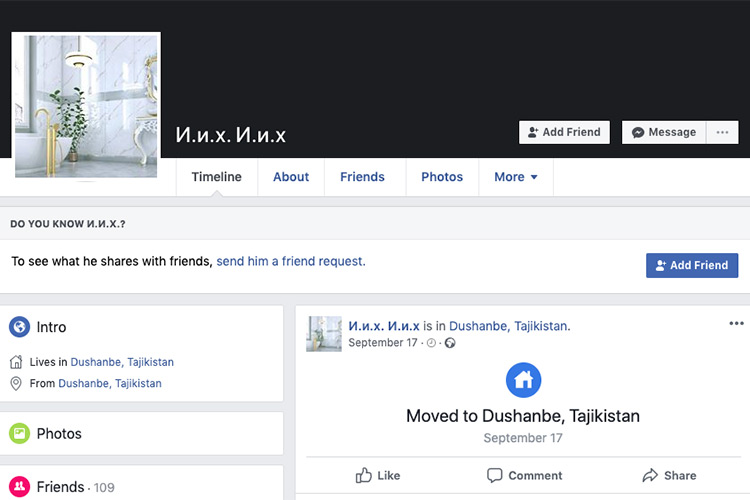Go to the Friends tab
750x500 pixels.
(x=363, y=177)
